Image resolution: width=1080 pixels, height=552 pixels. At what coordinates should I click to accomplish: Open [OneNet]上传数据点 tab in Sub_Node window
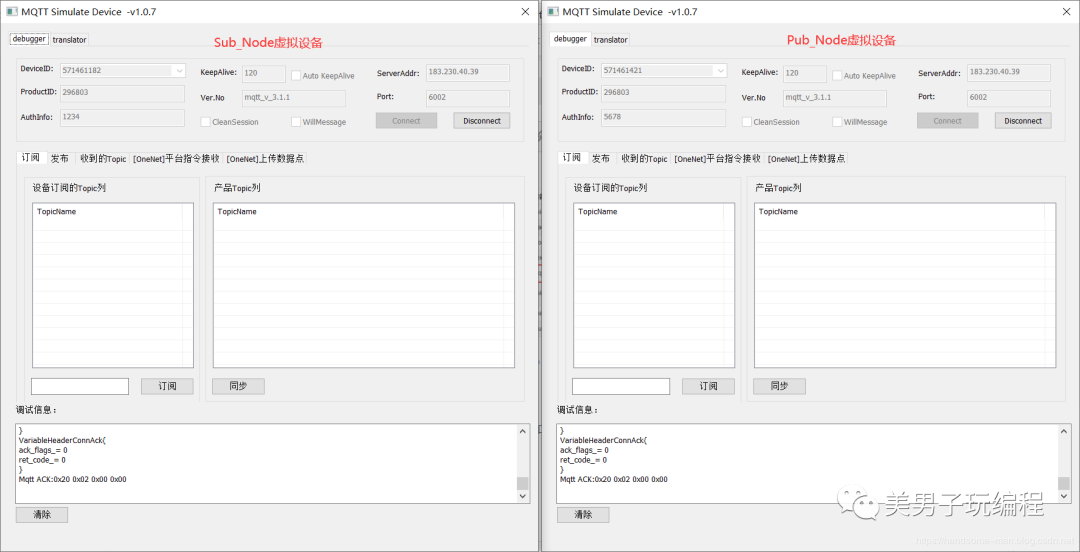(264, 159)
